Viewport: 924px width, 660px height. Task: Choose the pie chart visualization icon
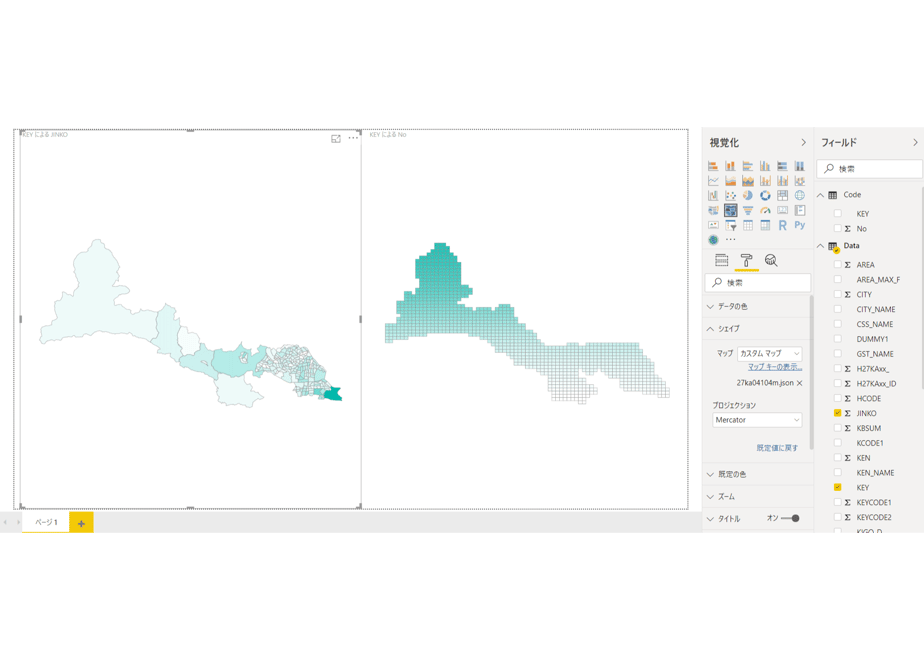click(748, 196)
